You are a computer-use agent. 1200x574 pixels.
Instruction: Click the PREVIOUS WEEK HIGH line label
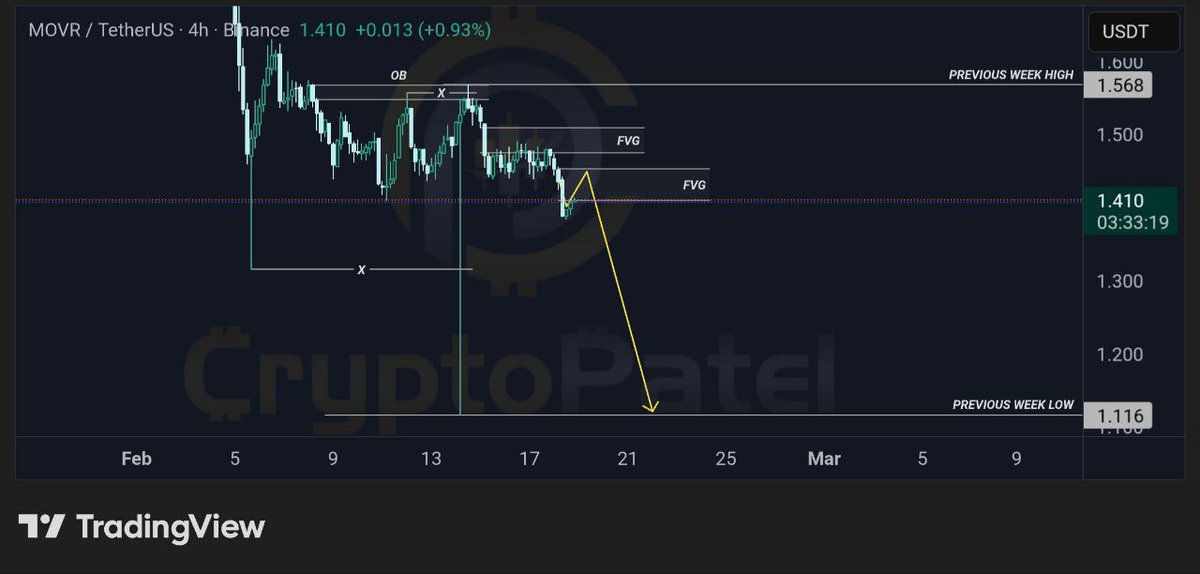point(1011,75)
